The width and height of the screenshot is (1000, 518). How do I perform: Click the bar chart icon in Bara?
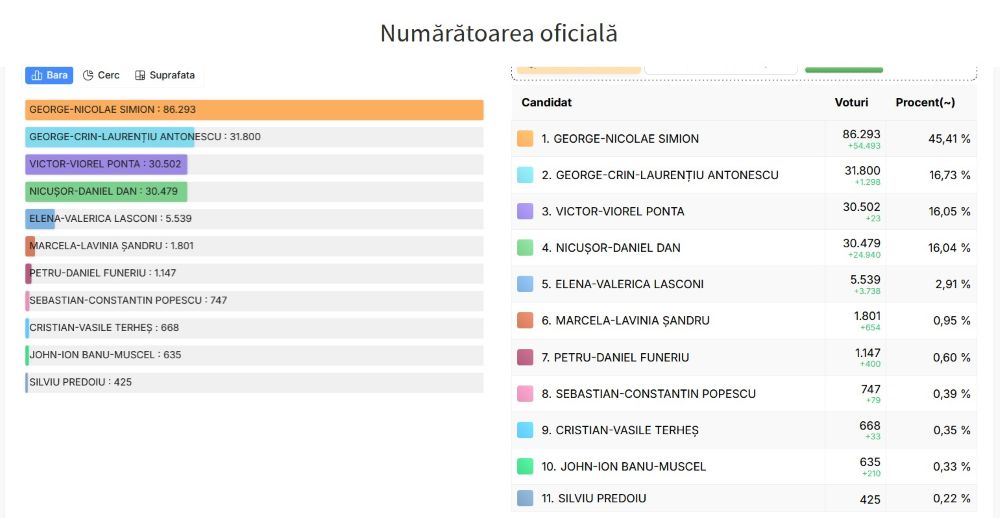coord(37,75)
